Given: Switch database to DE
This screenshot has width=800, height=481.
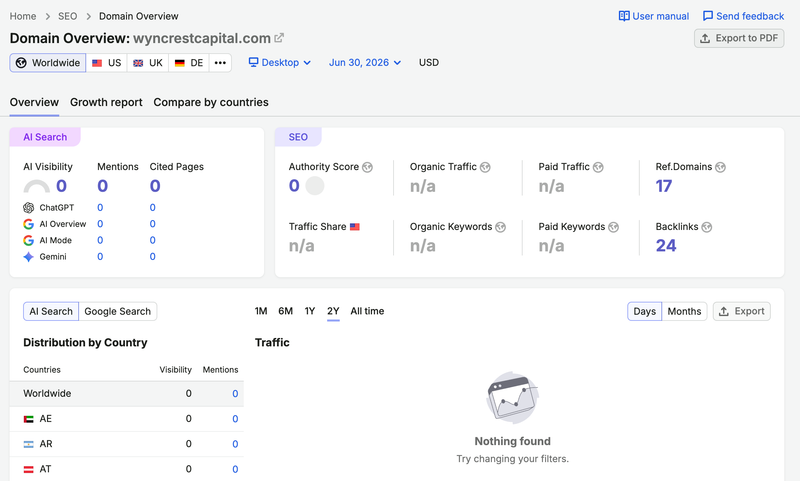Looking at the screenshot, I should 189,63.
